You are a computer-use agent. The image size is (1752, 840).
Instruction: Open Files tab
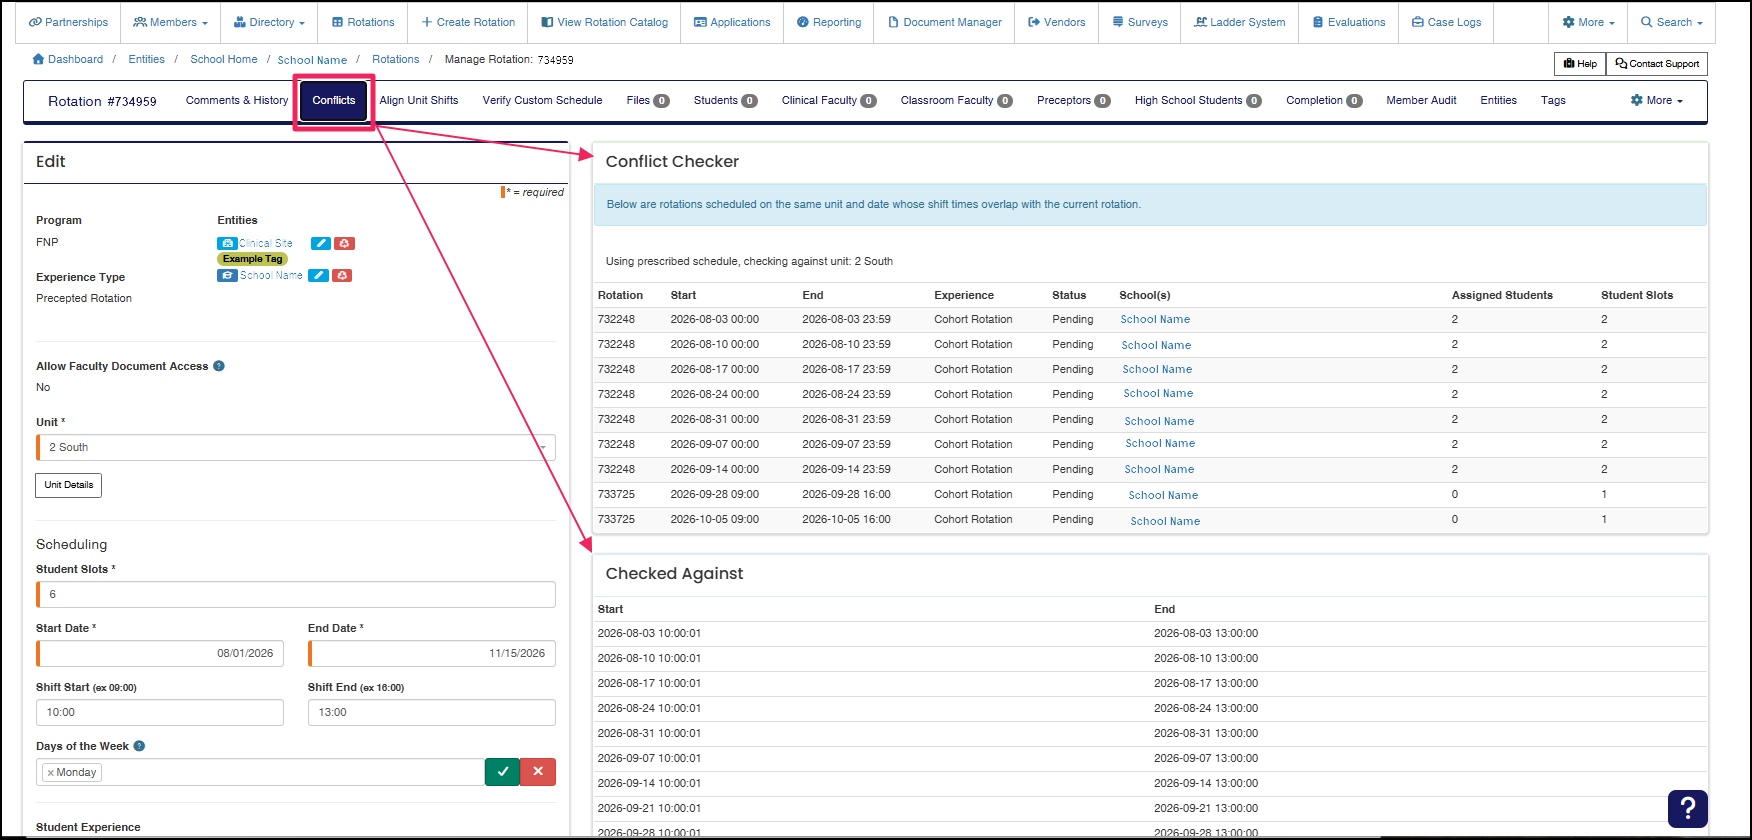(x=647, y=100)
